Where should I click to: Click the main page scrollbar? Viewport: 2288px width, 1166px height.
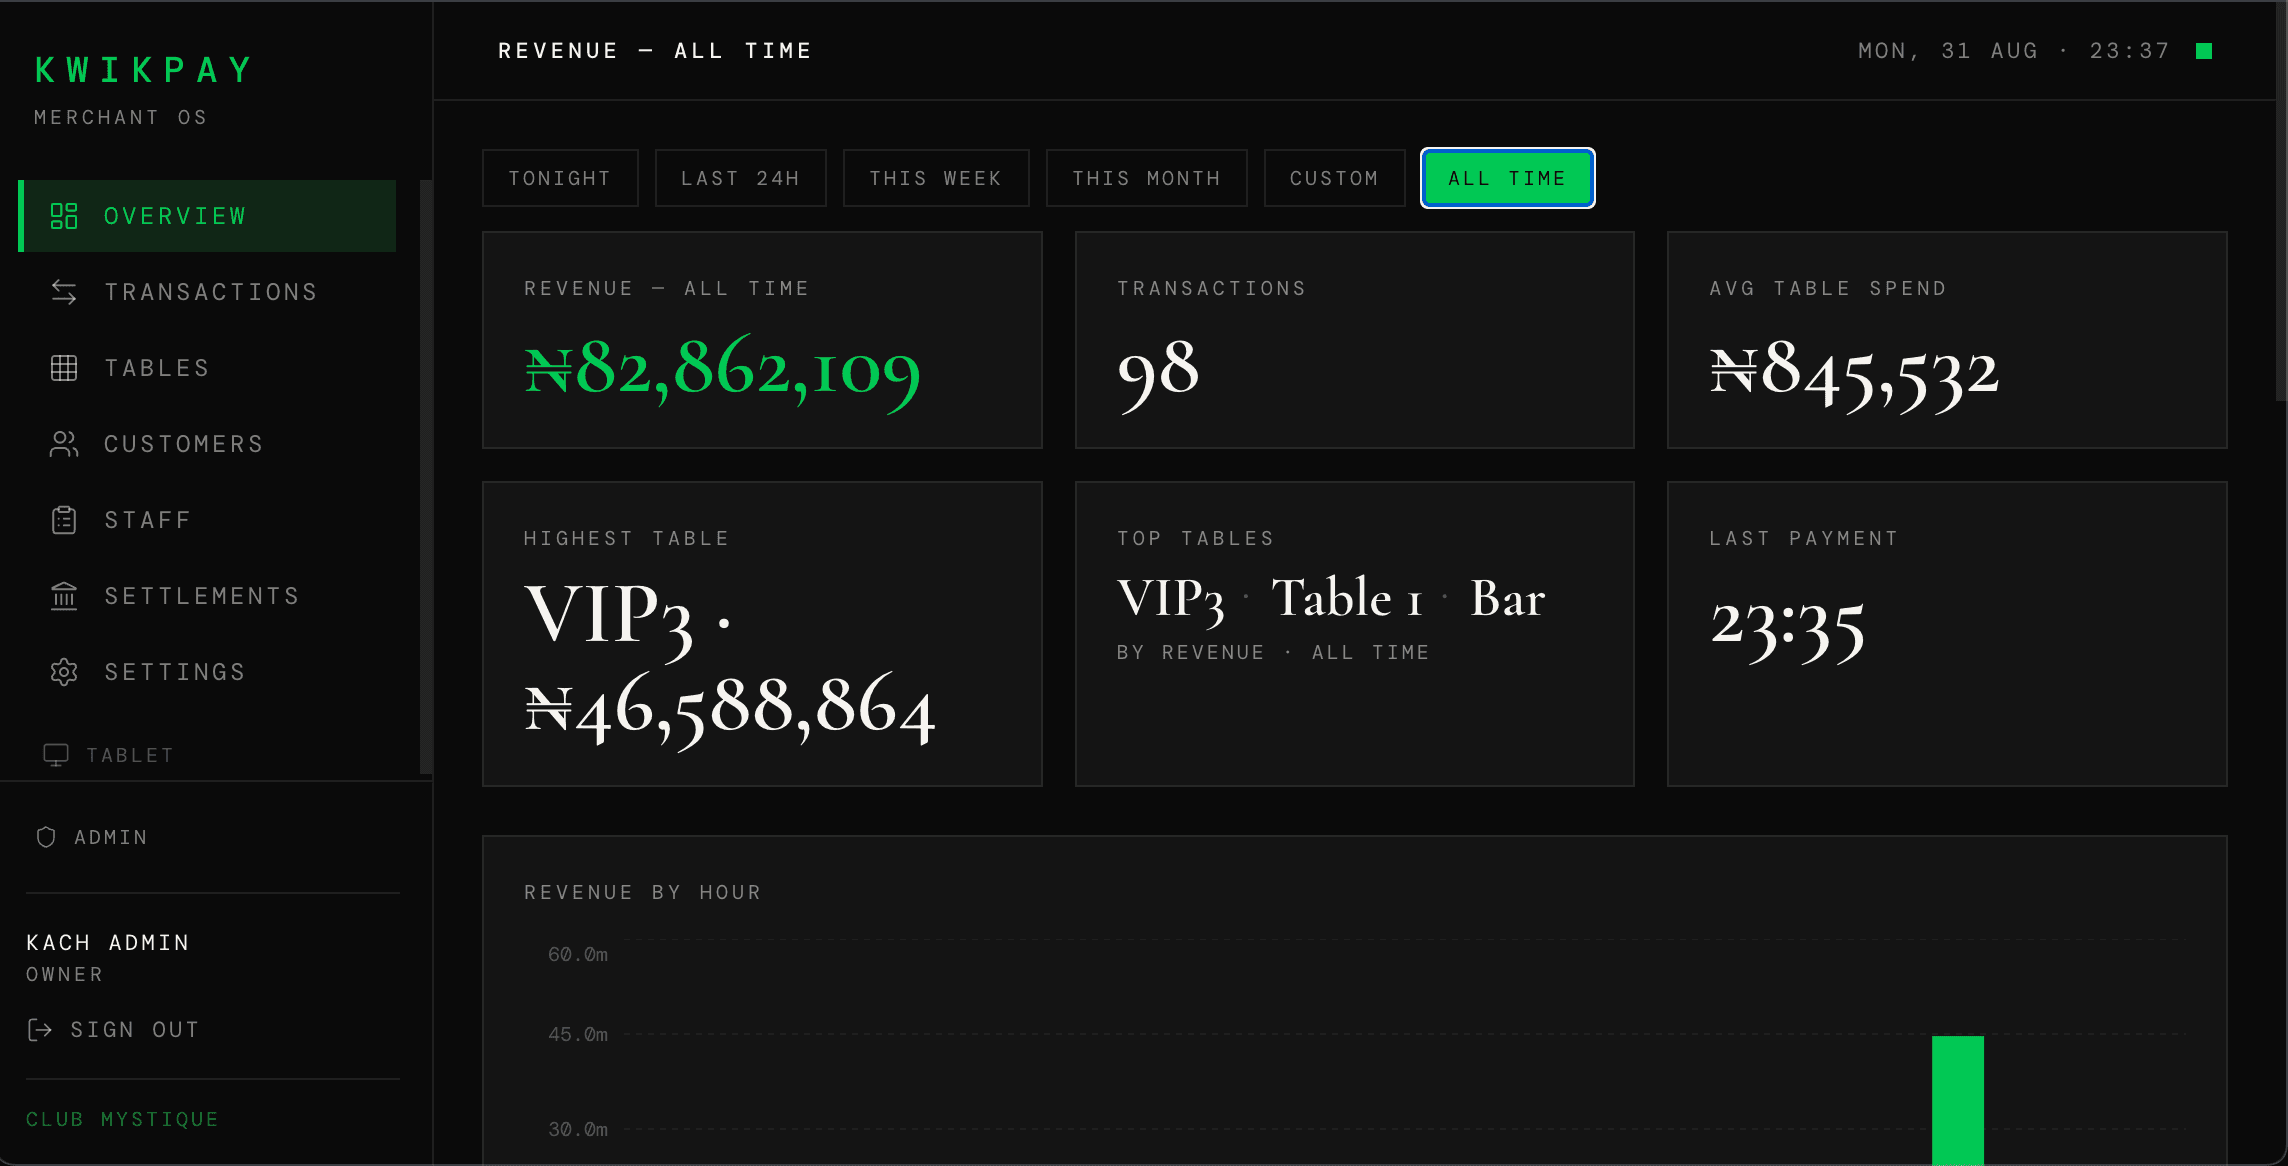2281,201
